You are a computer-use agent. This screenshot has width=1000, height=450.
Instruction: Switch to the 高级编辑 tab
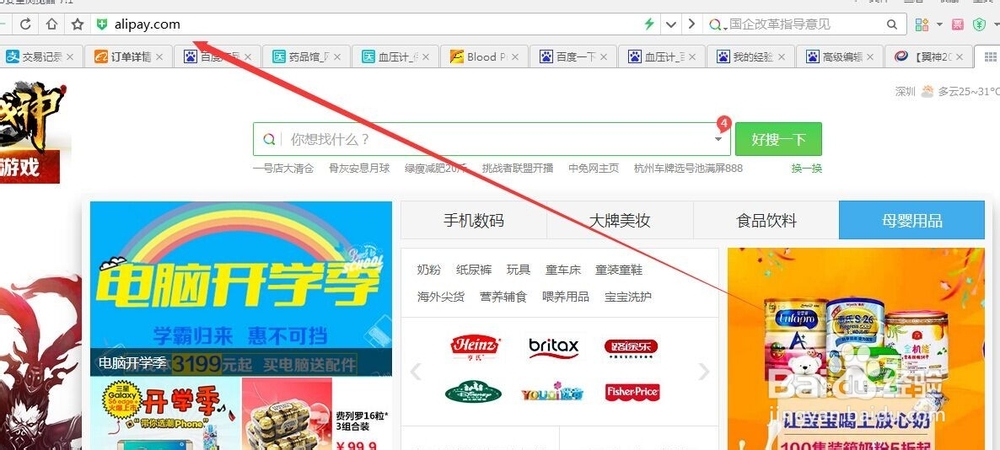coord(840,57)
